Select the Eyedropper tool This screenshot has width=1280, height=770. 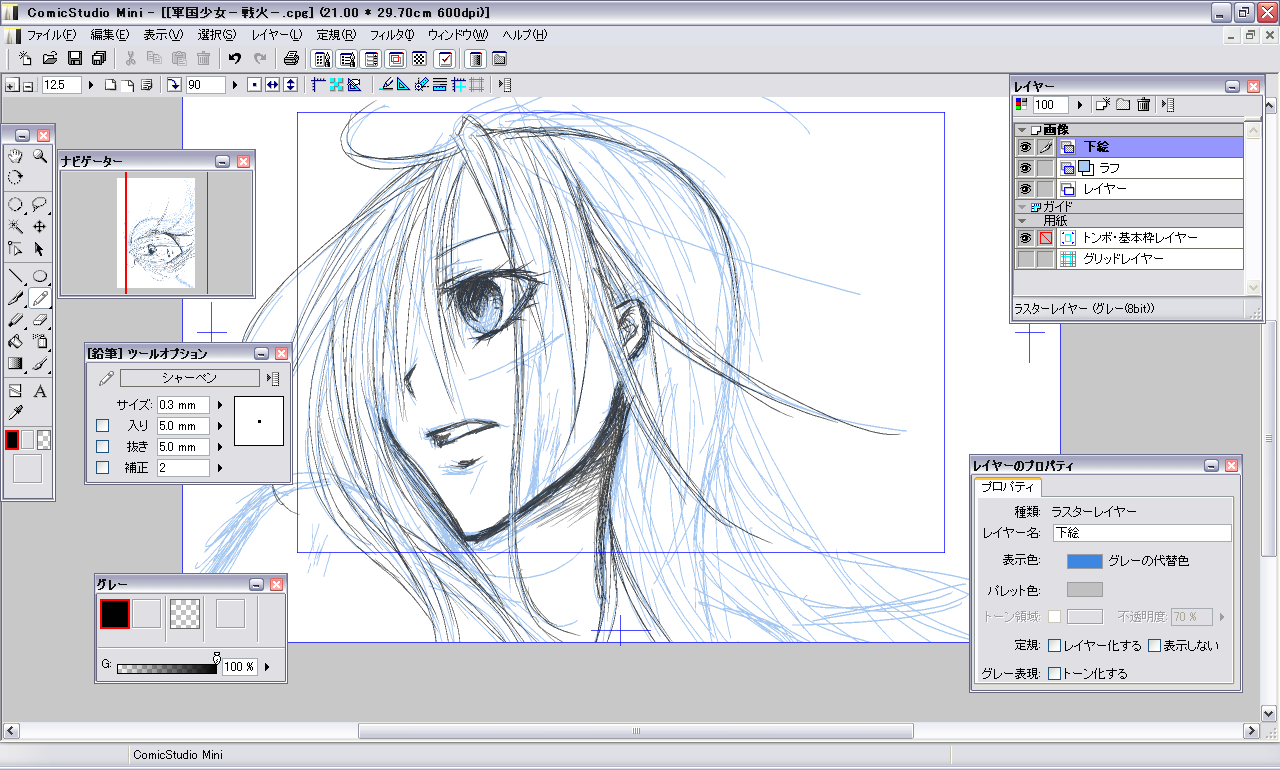[x=16, y=413]
